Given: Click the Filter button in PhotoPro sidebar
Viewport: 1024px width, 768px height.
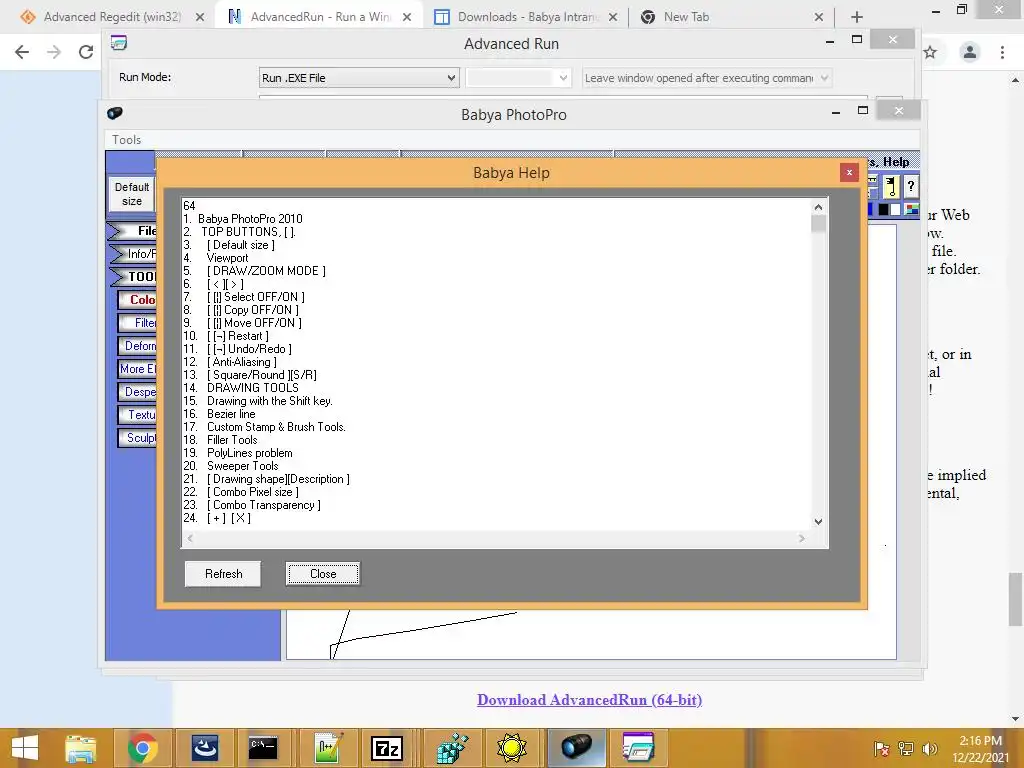Looking at the screenshot, I should 138,323.
